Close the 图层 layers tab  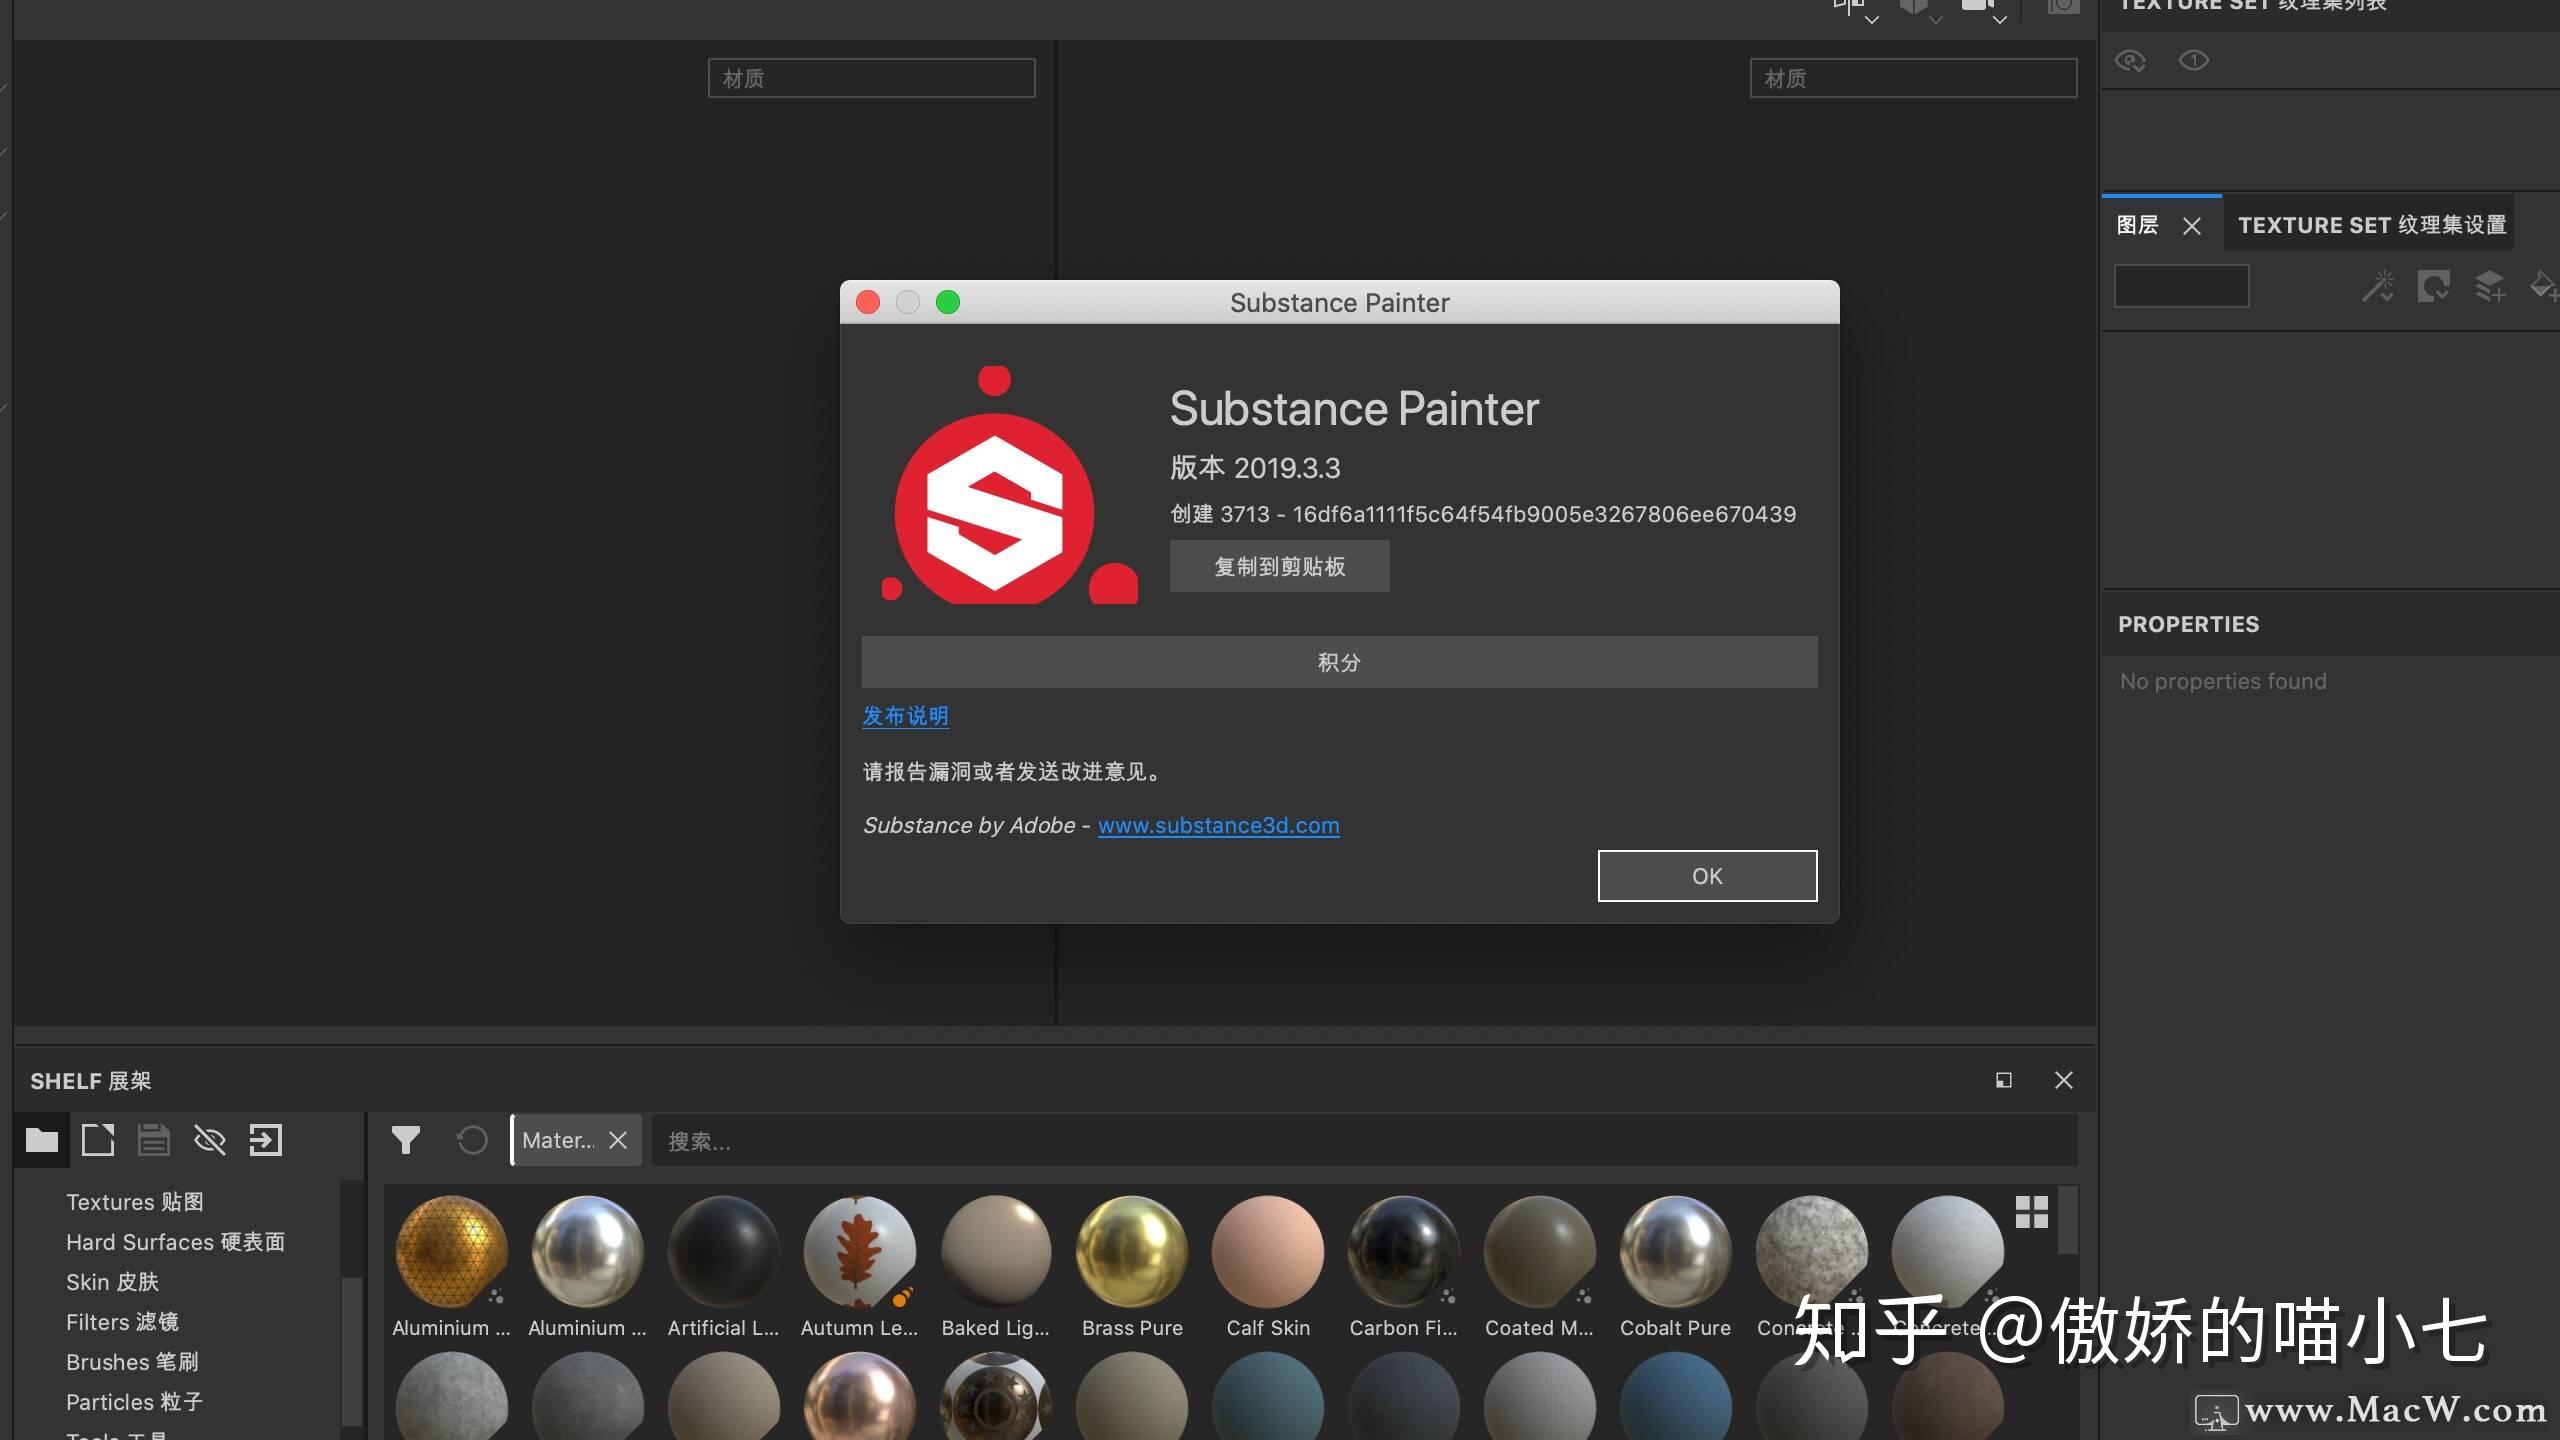[2191, 226]
